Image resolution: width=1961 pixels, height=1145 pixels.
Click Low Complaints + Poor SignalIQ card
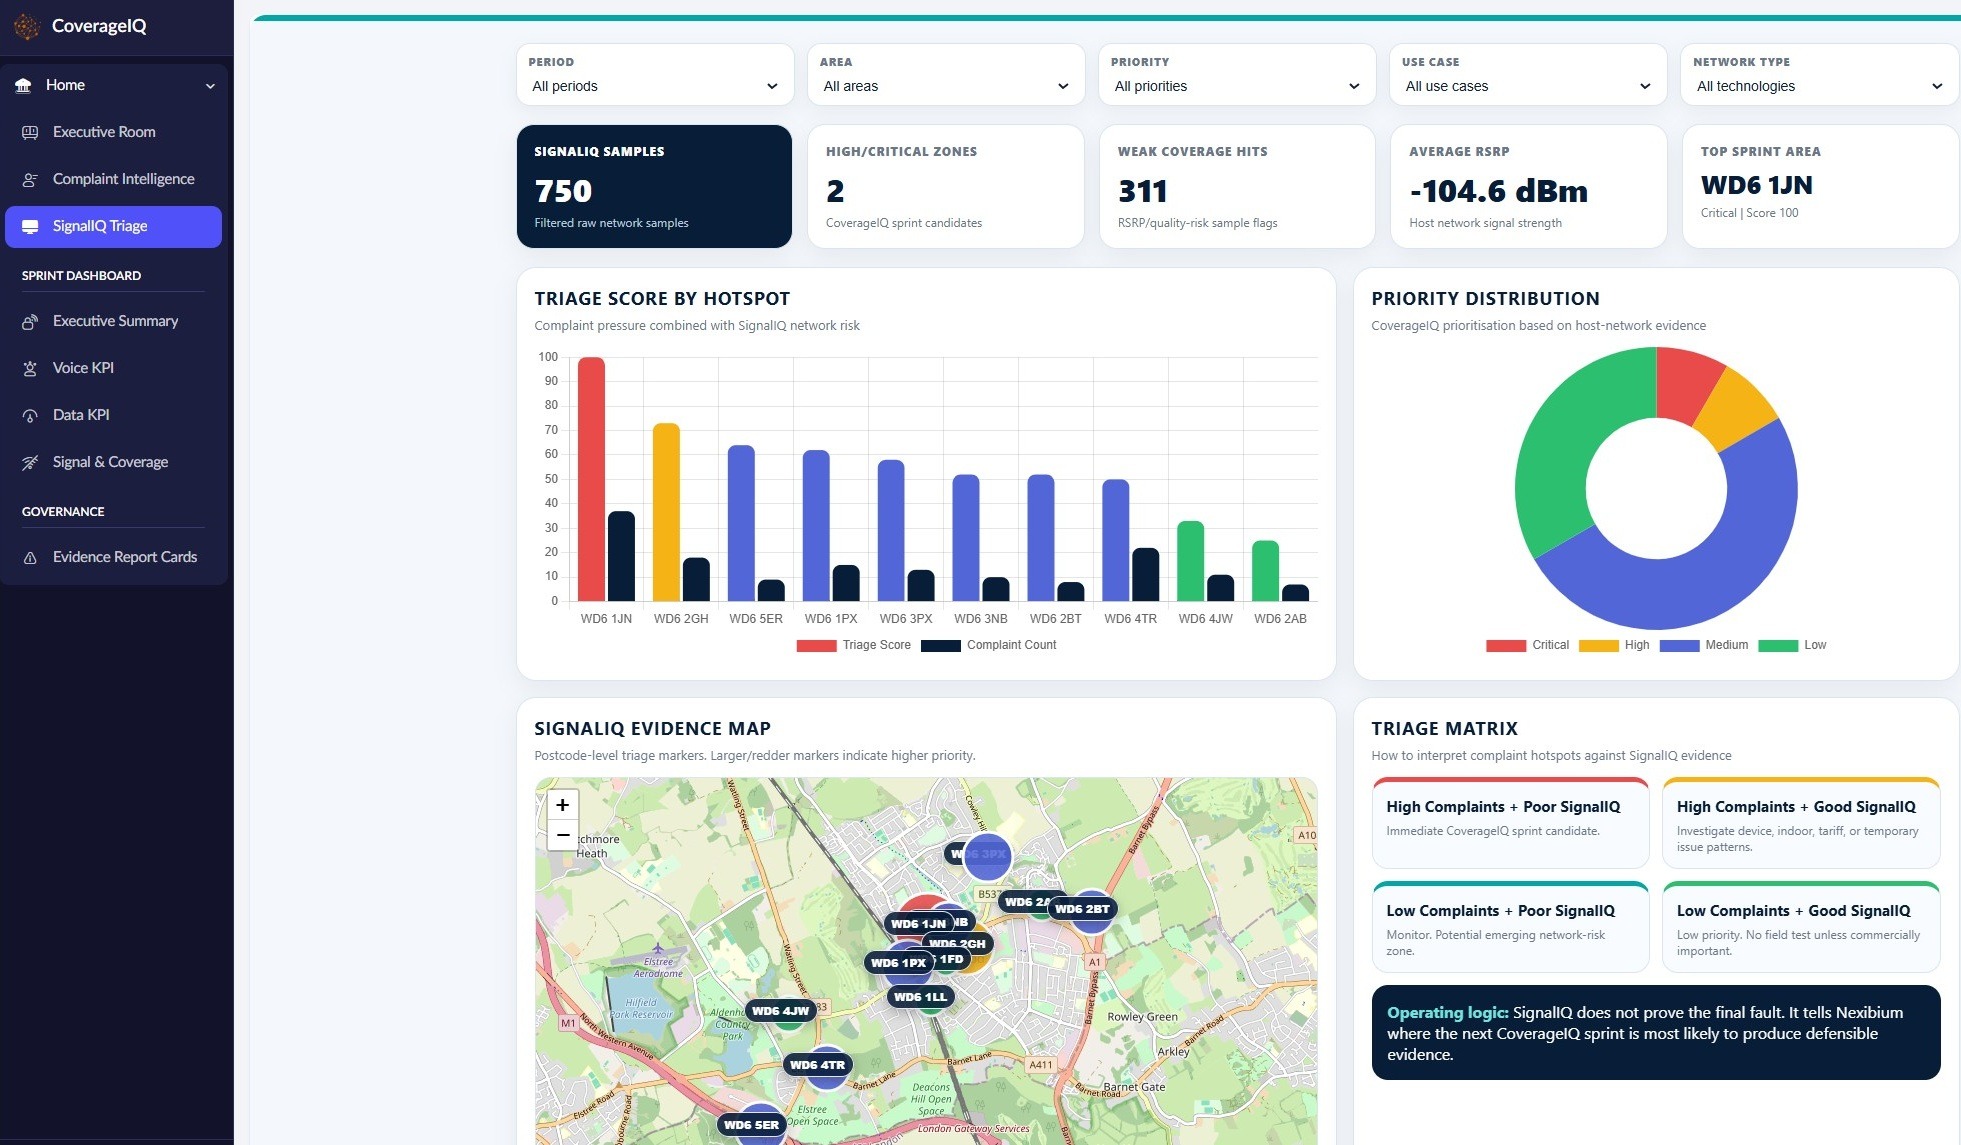coord(1510,926)
